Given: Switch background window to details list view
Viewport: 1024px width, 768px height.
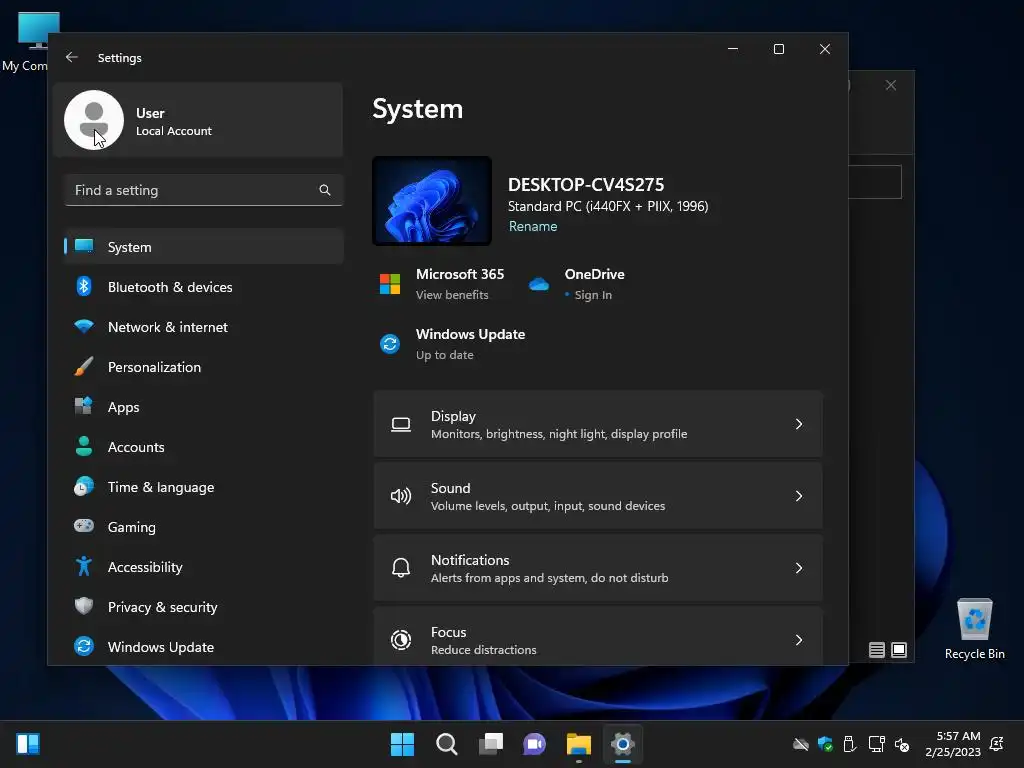Looking at the screenshot, I should click(x=877, y=650).
